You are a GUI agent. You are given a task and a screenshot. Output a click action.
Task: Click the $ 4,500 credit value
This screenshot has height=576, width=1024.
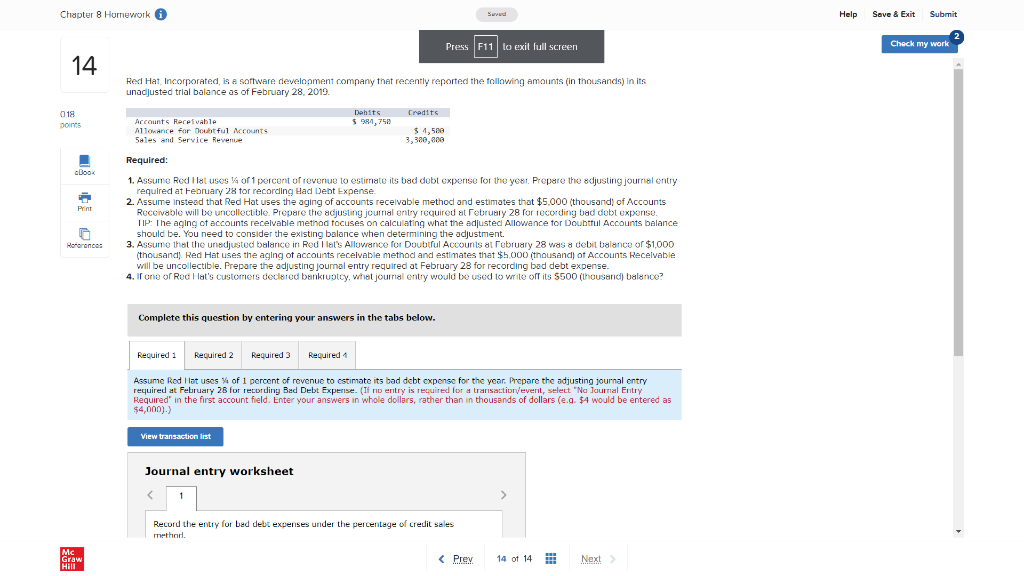point(429,131)
